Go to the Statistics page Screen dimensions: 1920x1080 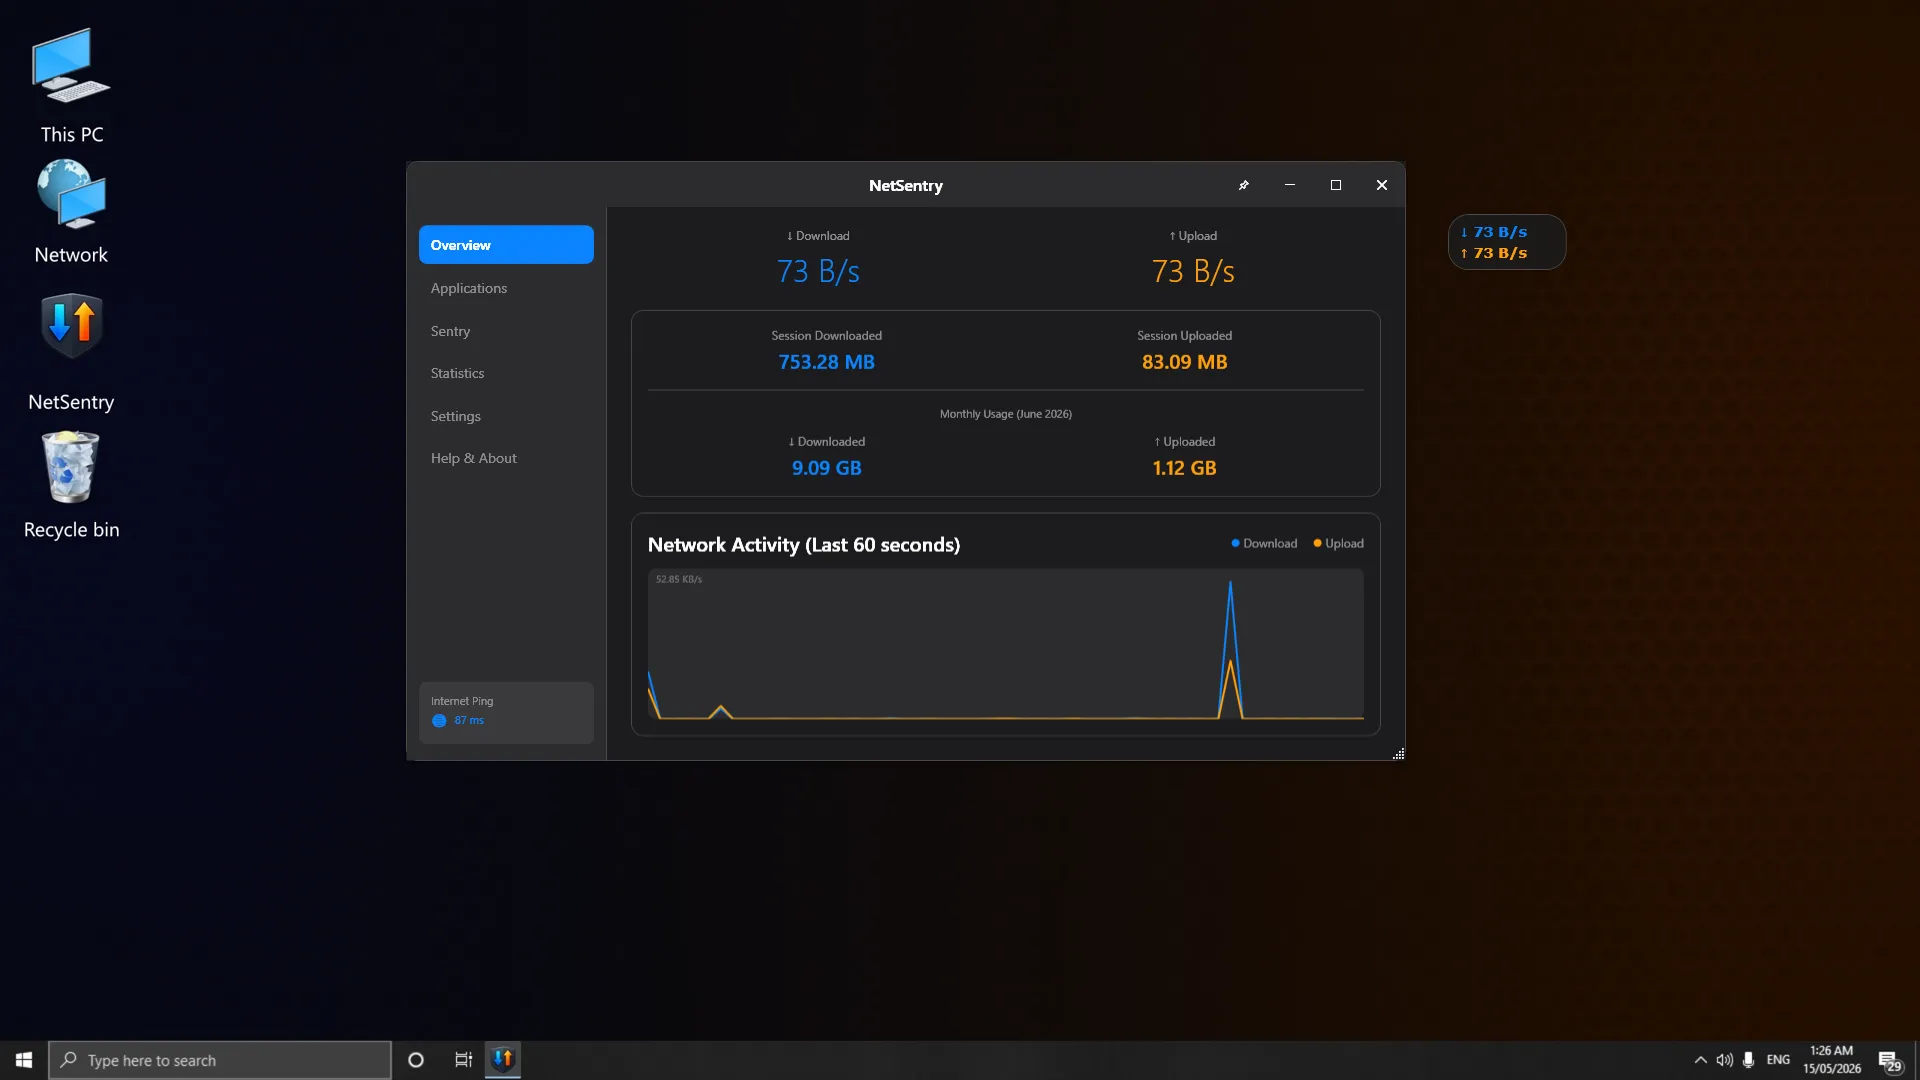[506, 373]
